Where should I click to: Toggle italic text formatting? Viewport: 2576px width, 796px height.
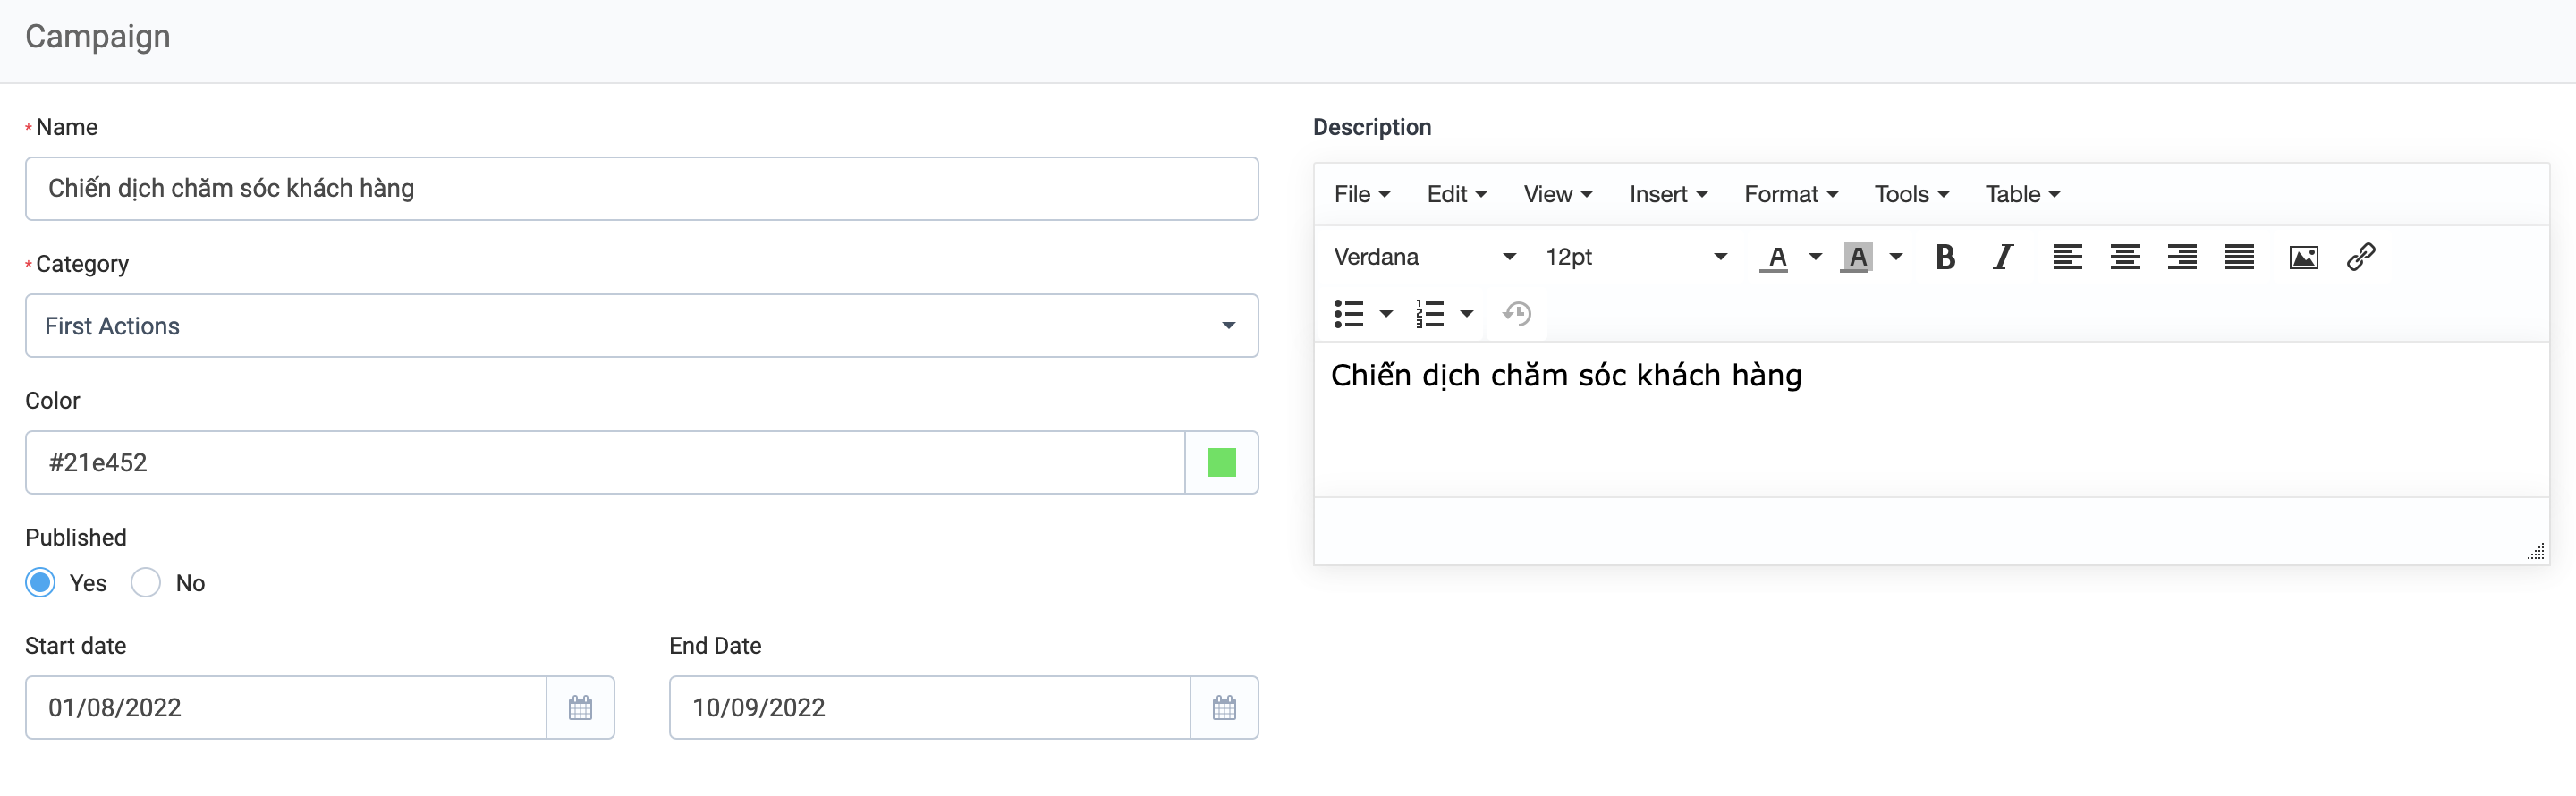[x=2002, y=257]
